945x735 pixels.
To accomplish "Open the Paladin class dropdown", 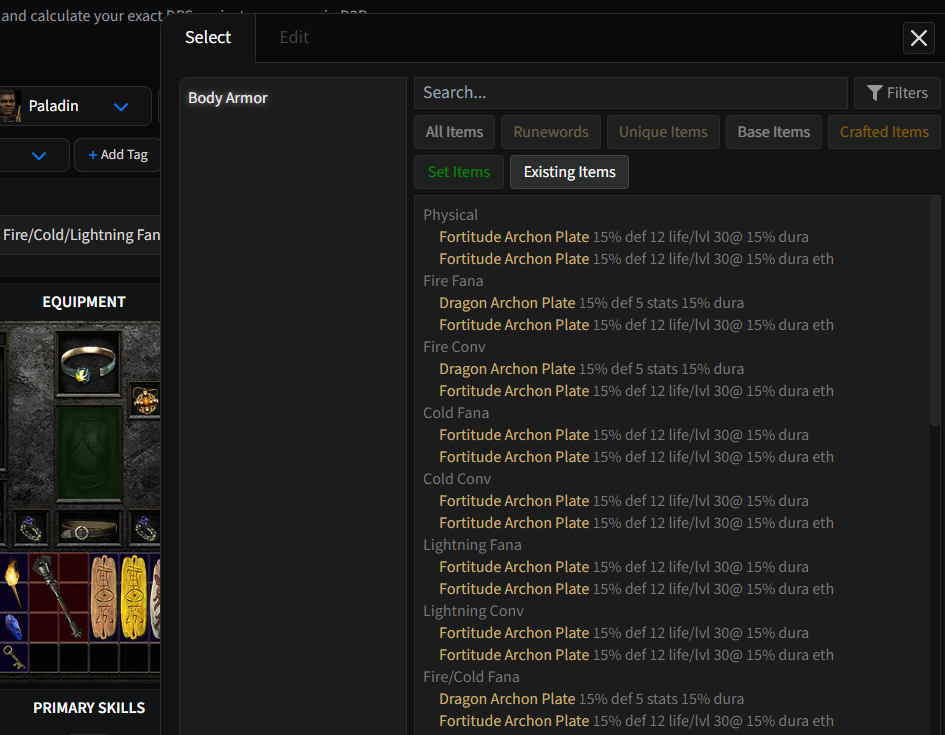I will tap(121, 106).
